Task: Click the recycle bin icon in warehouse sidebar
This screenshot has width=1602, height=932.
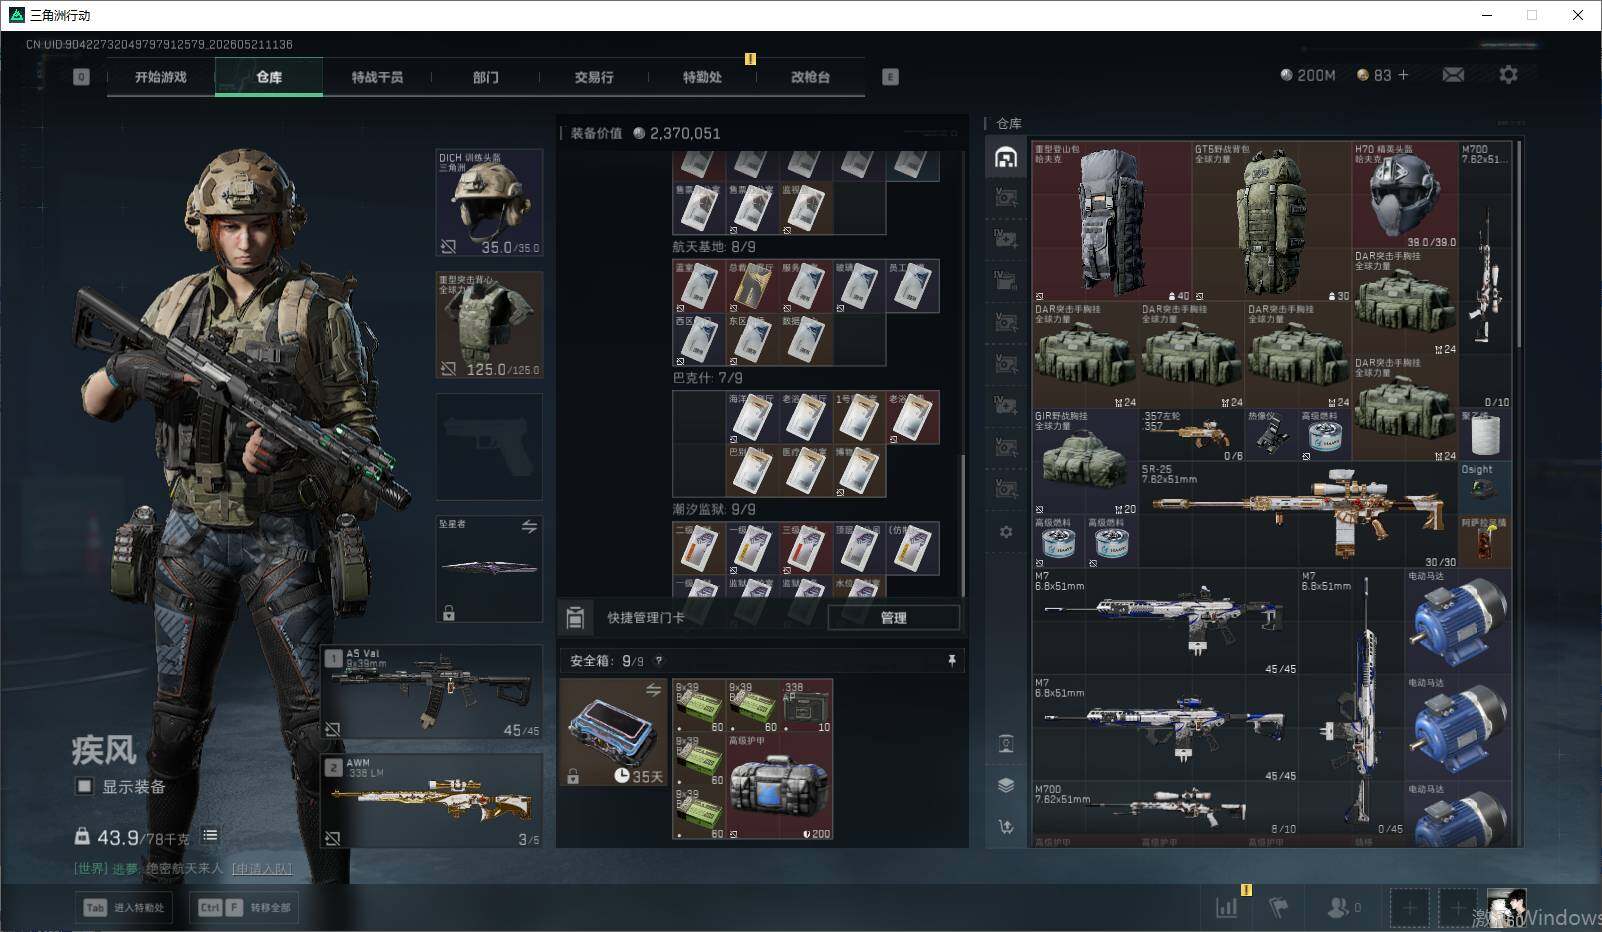Action: (x=1006, y=743)
